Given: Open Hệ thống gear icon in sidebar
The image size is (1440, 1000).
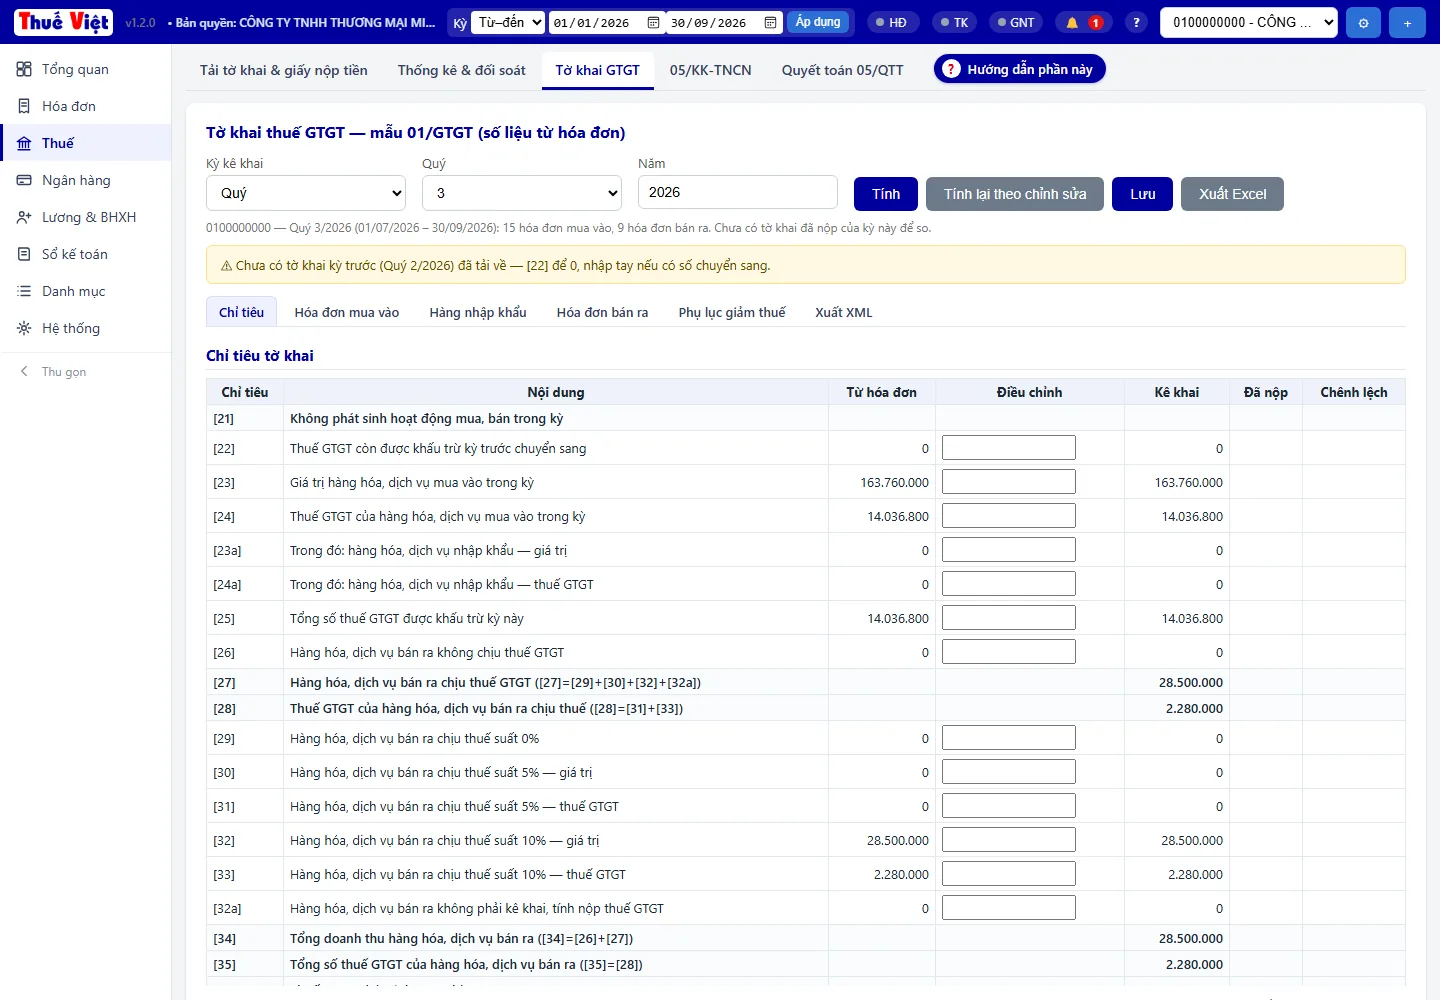Looking at the screenshot, I should click(24, 328).
